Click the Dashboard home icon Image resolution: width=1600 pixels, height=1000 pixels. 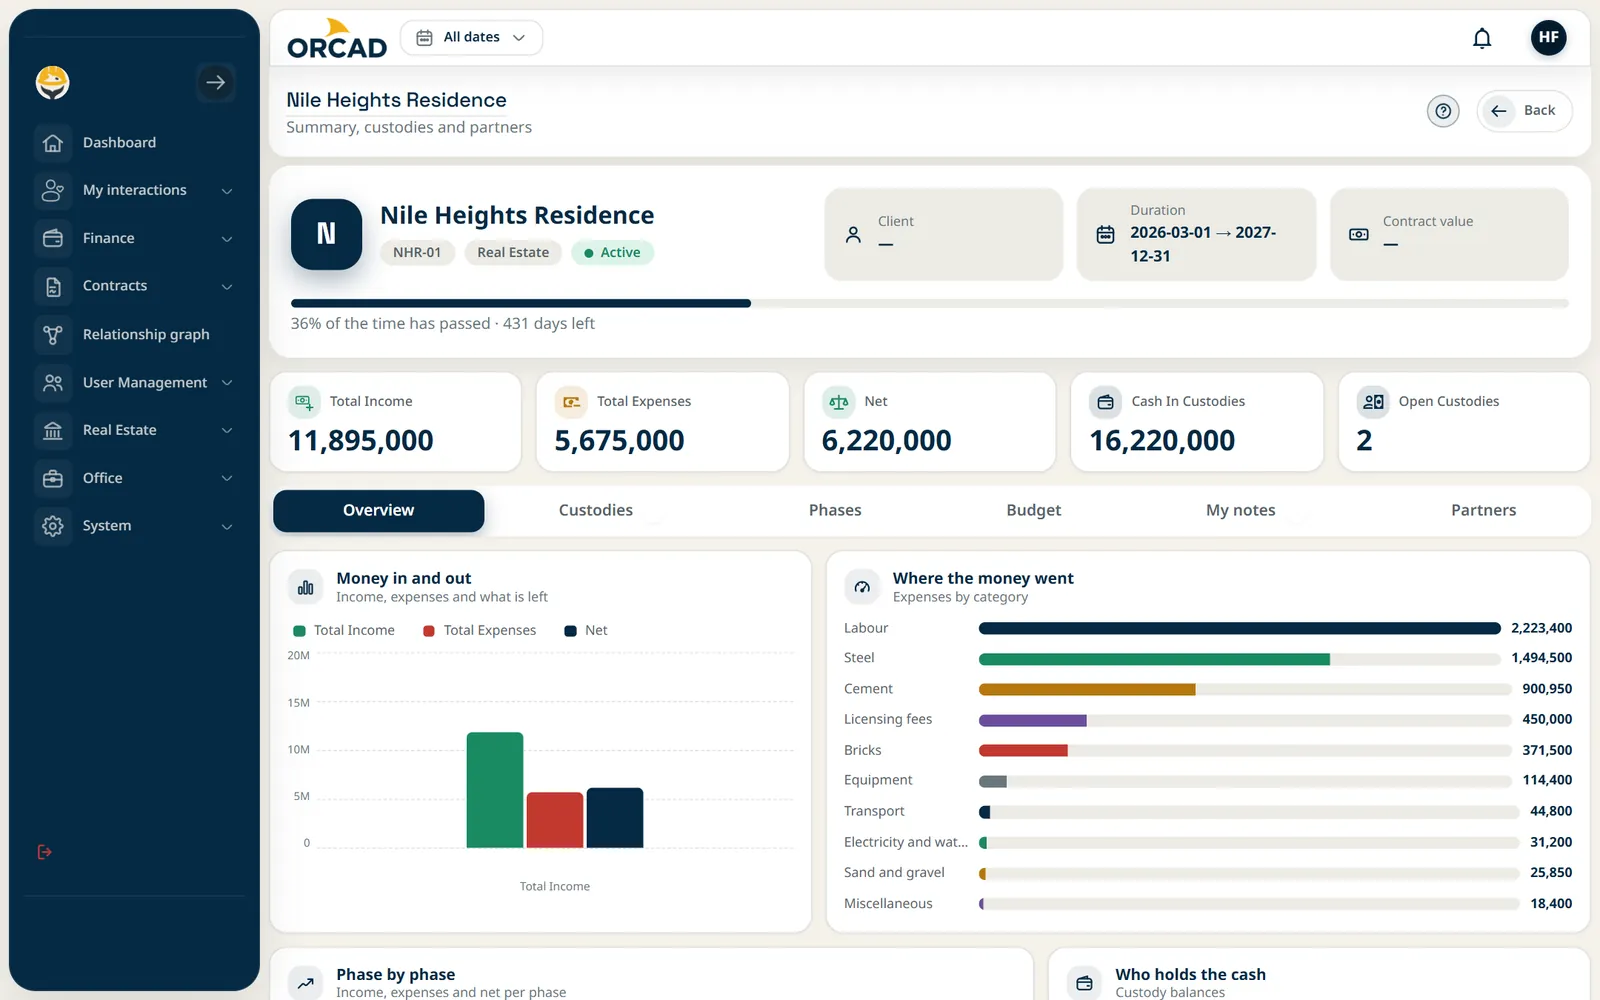53,143
